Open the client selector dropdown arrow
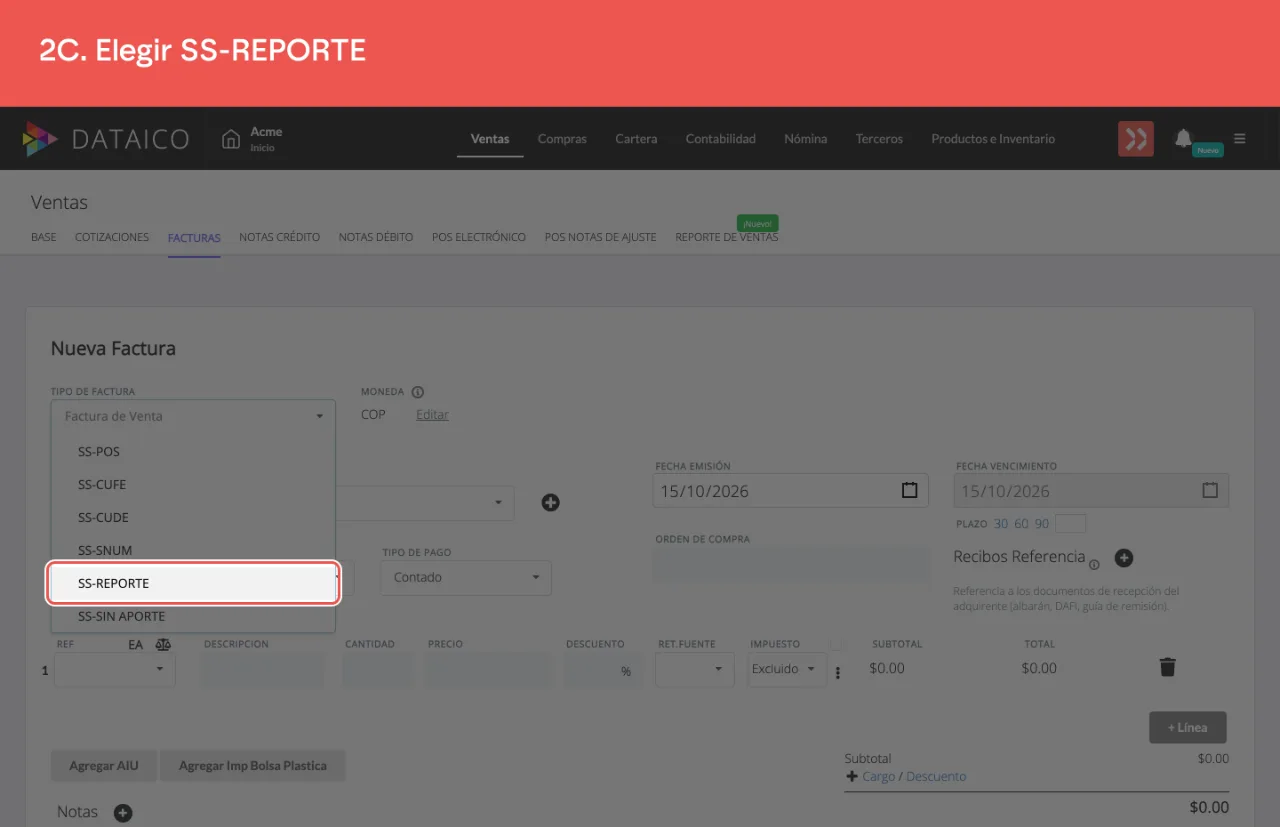 499,502
